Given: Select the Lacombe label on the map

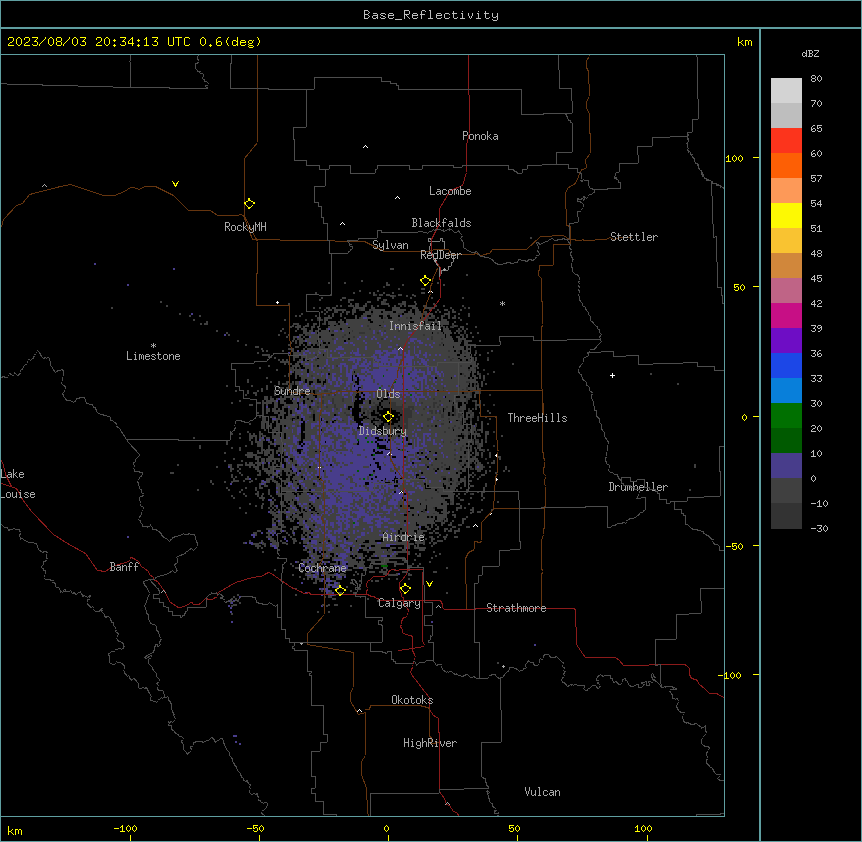Looking at the screenshot, I should point(450,191).
